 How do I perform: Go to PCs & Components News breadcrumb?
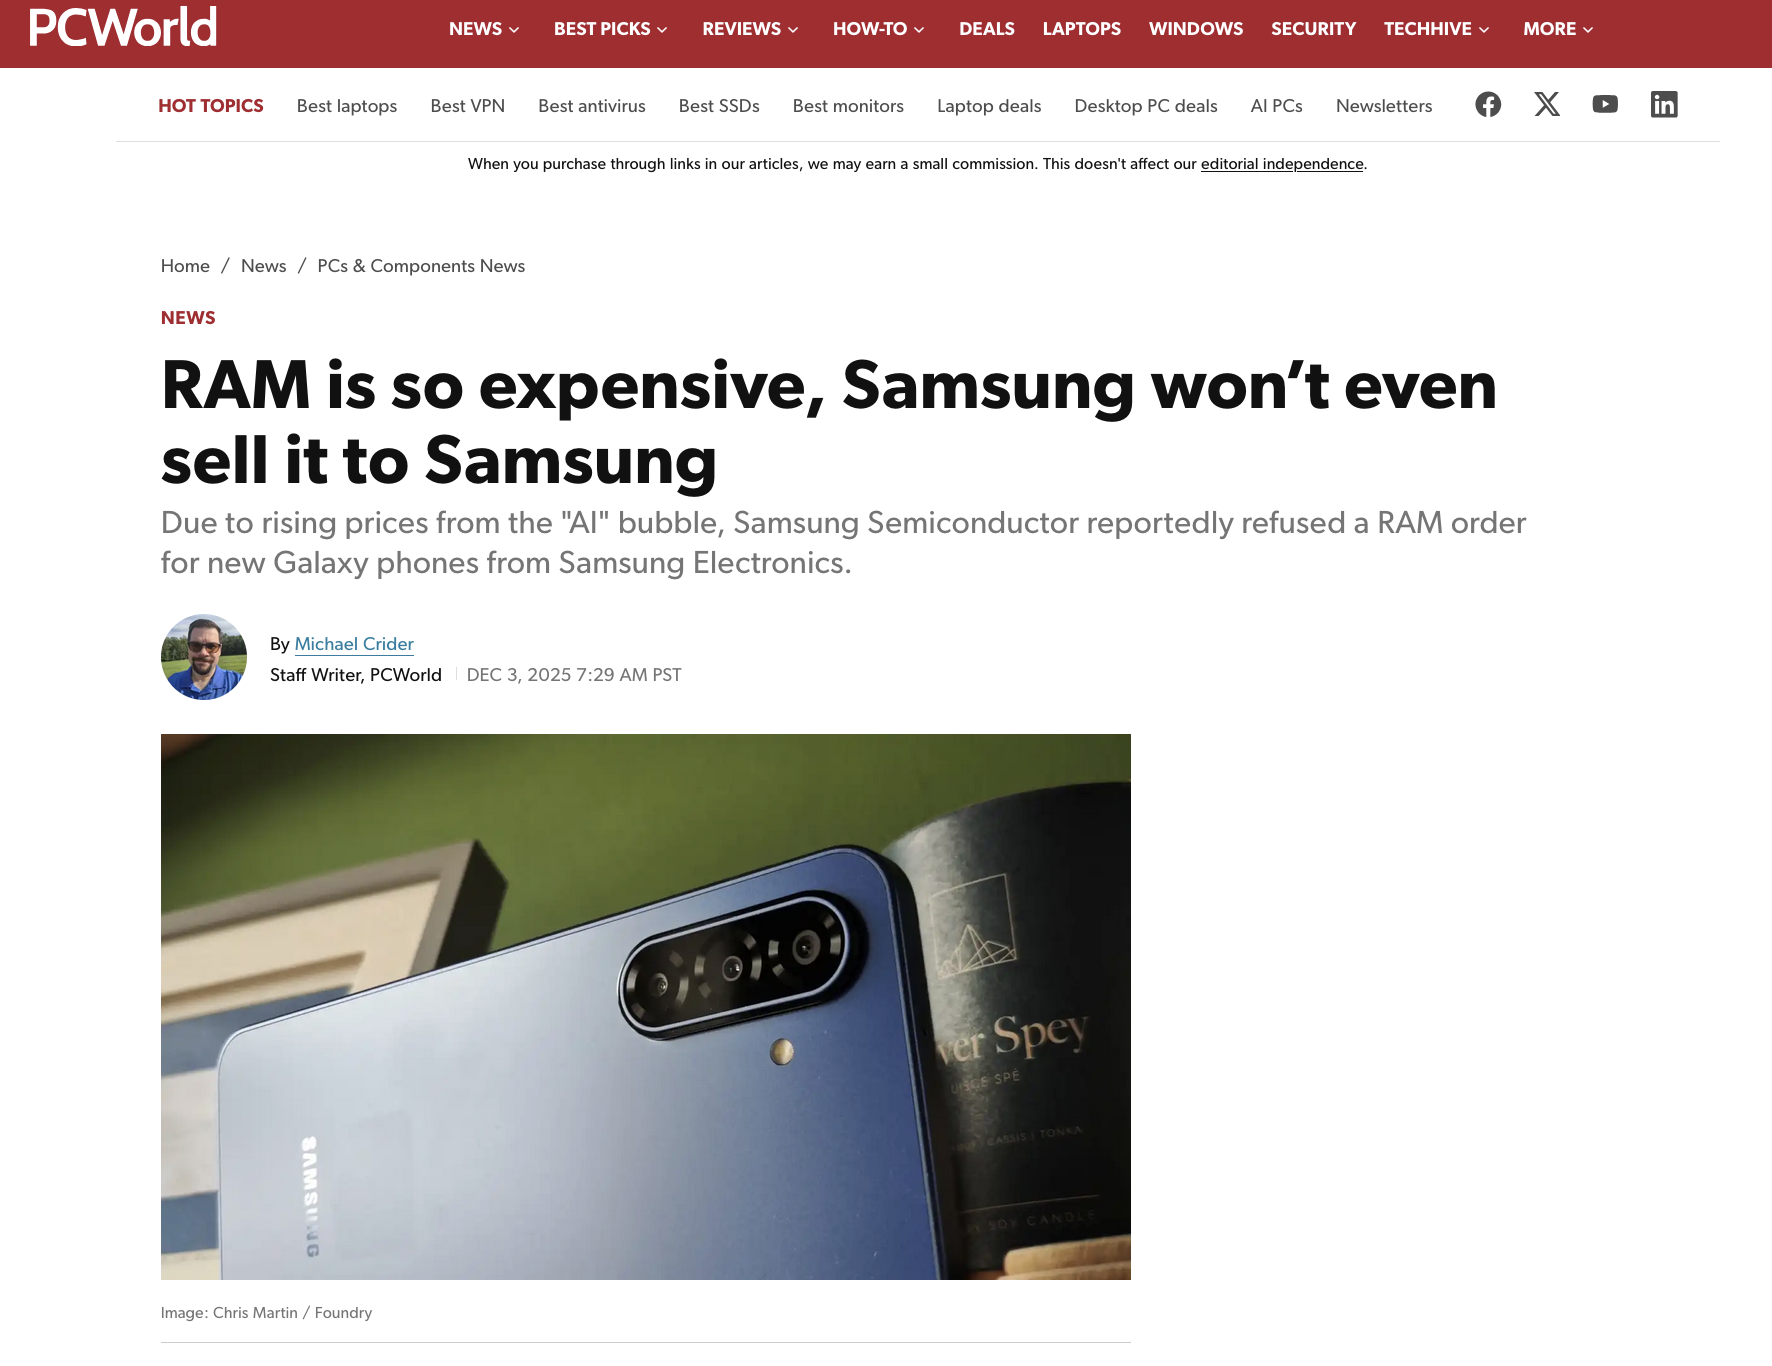point(421,266)
